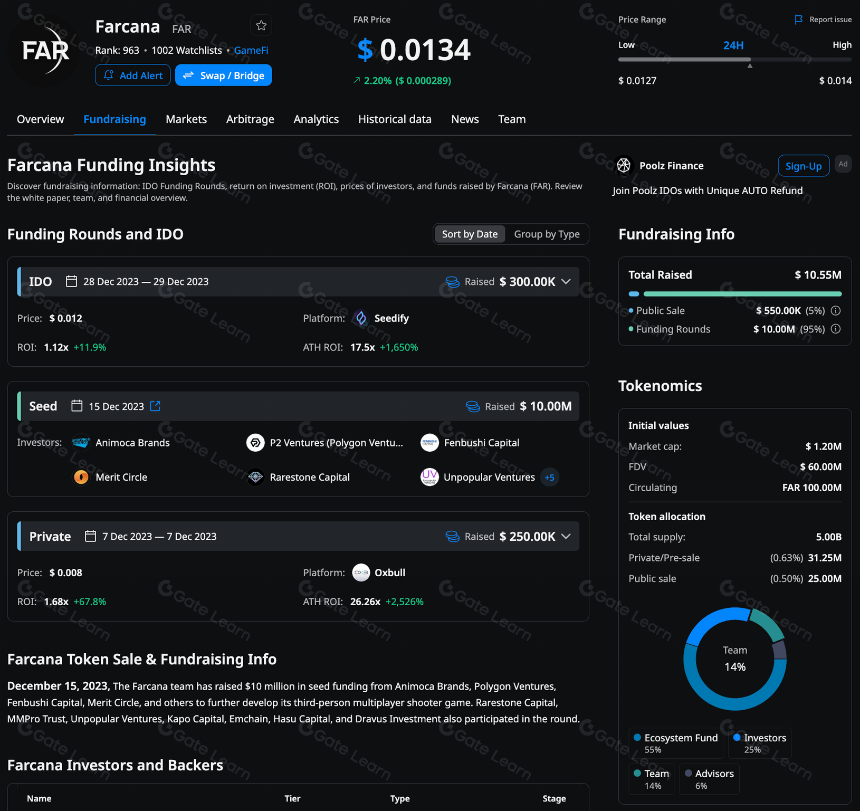
Task: Collapse the IDO round details chevron
Action: pos(567,281)
